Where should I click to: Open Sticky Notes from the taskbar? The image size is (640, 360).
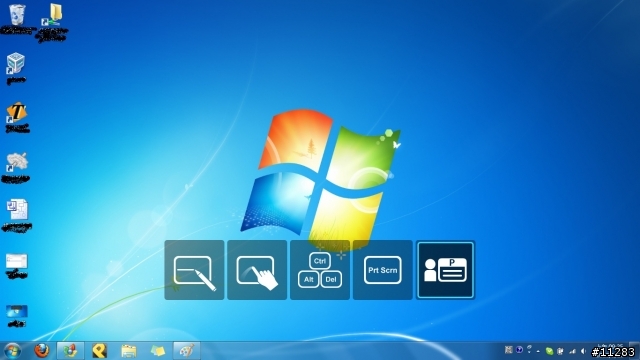point(158,351)
